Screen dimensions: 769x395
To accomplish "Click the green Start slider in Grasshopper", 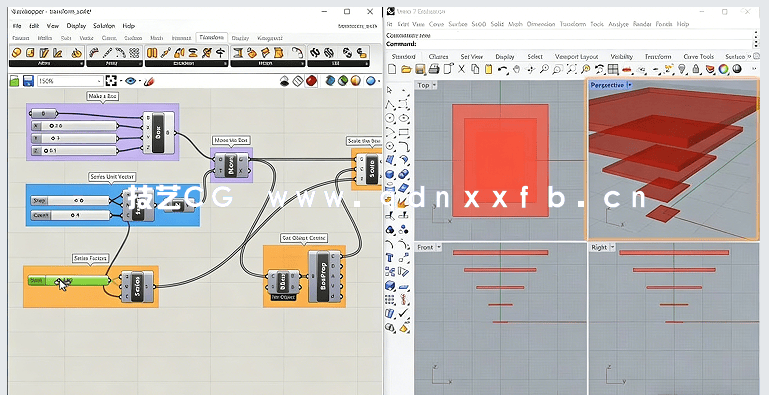I will point(69,281).
